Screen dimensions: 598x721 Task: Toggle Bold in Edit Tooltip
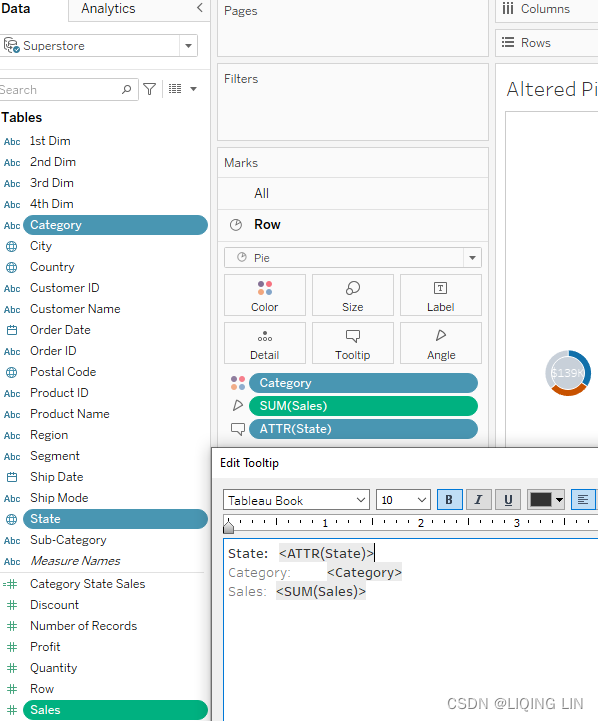click(449, 500)
